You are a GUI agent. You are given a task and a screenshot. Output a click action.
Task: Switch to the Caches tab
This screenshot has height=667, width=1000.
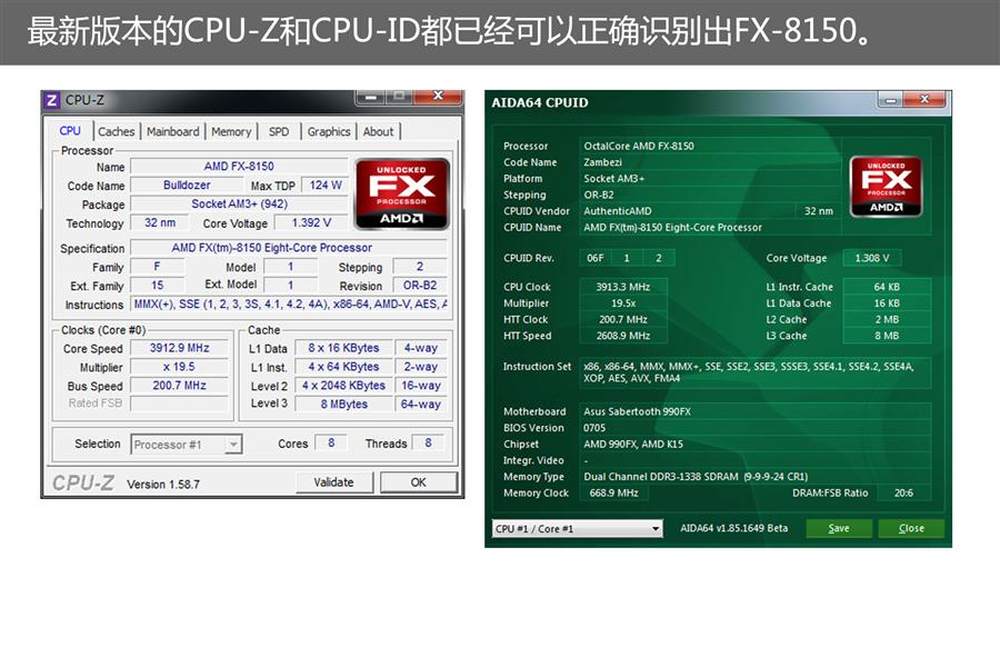click(x=116, y=132)
